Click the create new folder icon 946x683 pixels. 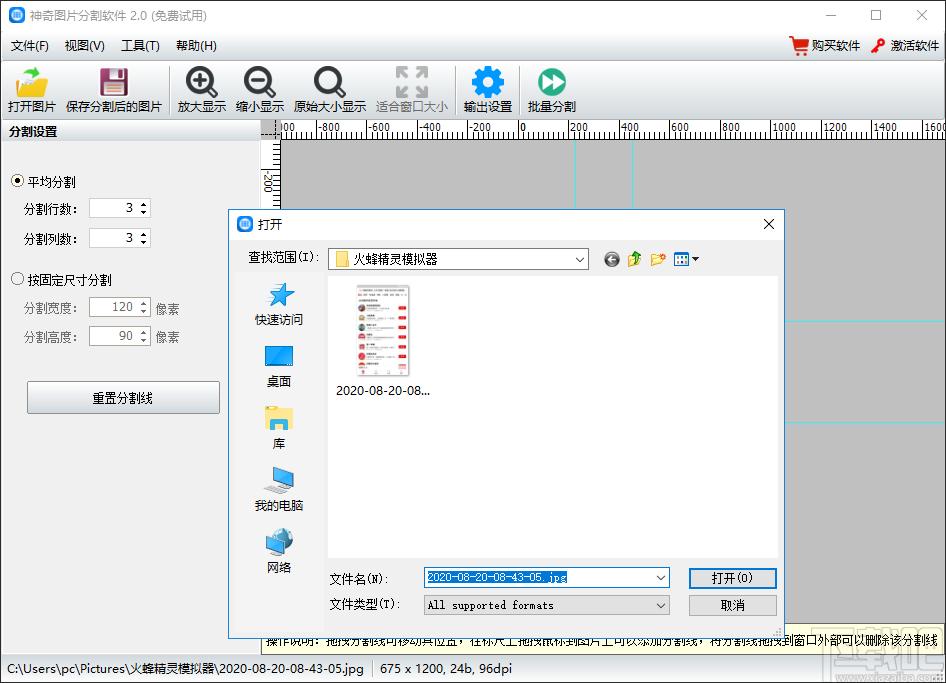[x=658, y=259]
